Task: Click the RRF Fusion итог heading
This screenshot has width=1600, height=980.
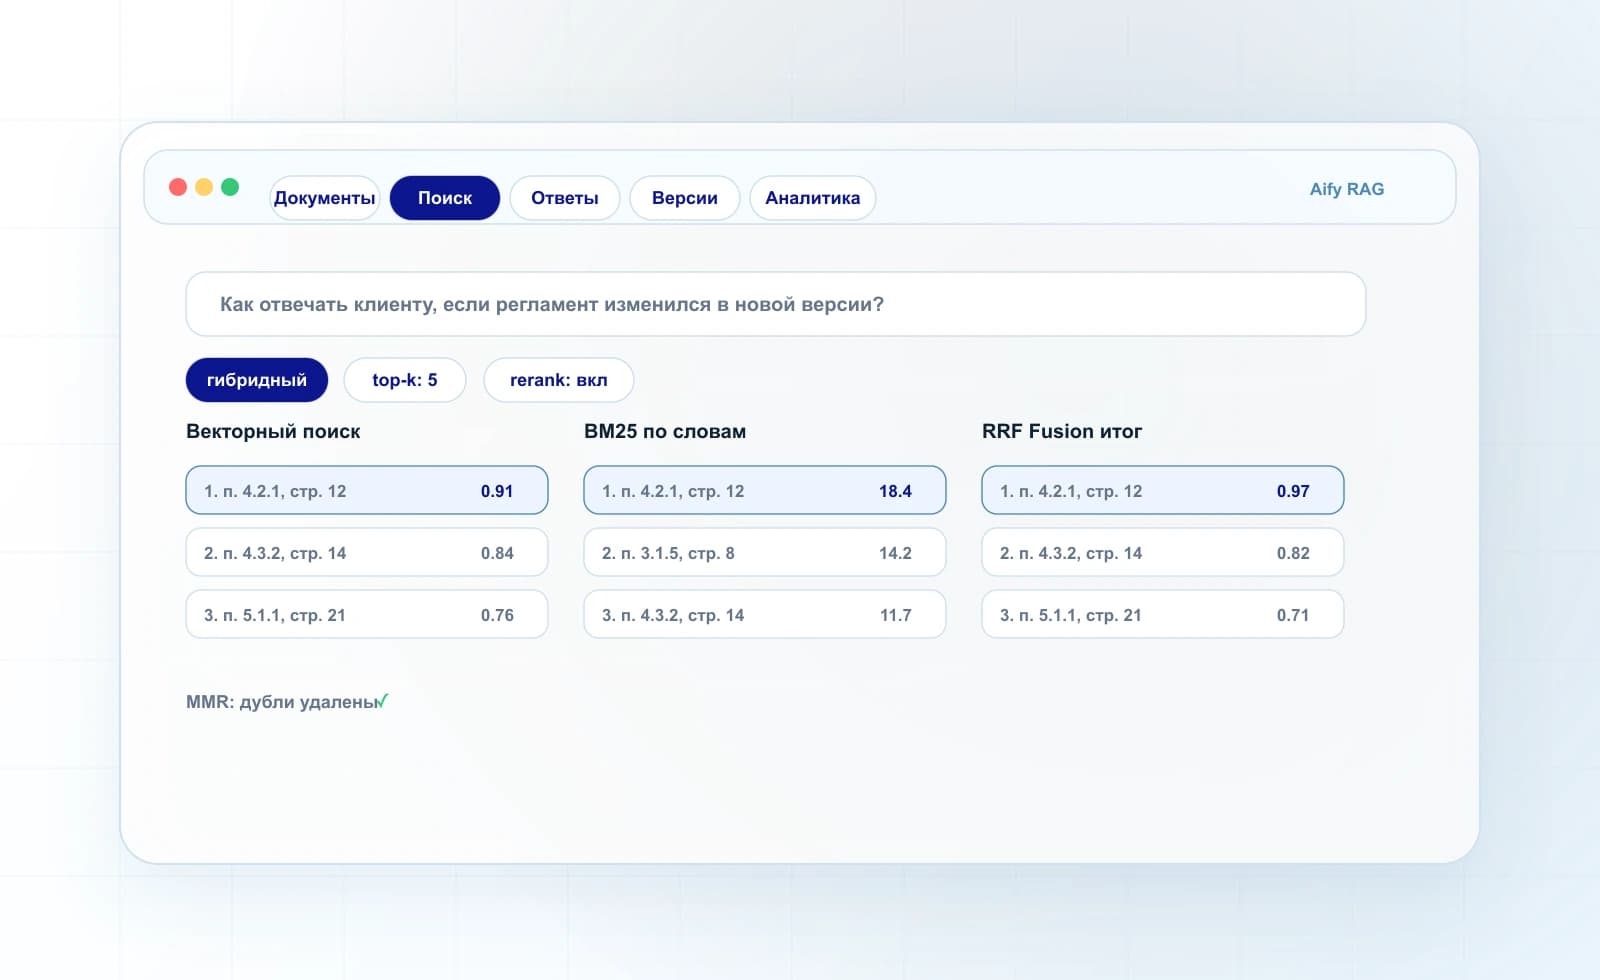Action: point(1062,431)
